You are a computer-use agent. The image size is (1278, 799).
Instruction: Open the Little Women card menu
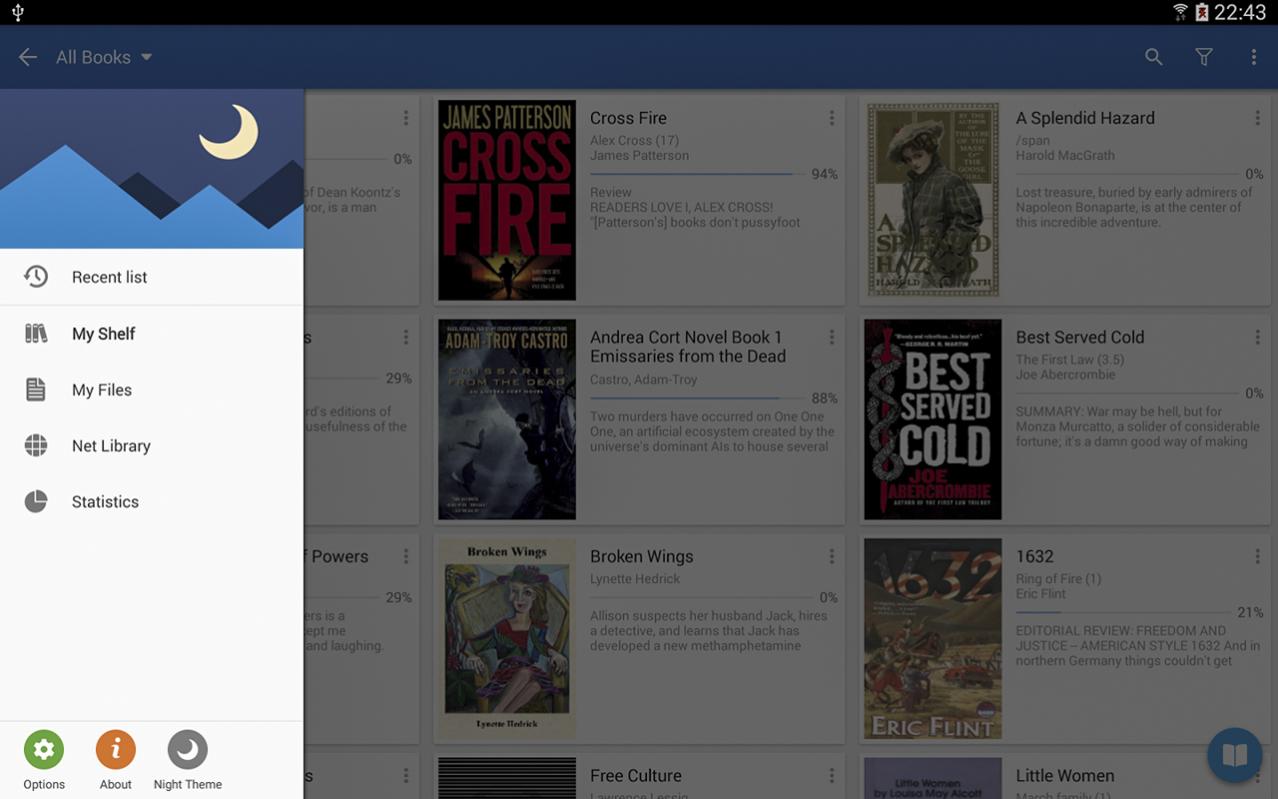tap(1257, 776)
